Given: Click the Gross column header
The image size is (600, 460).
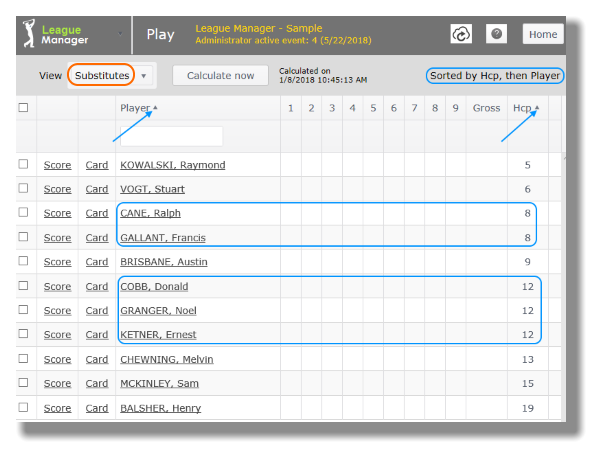Looking at the screenshot, I should pos(486,108).
